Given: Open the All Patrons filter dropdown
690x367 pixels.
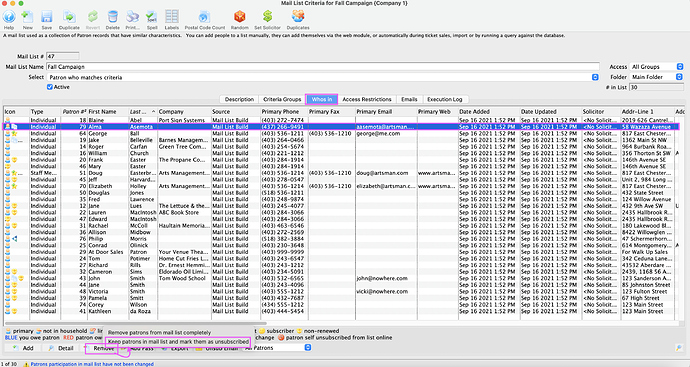Looking at the screenshot, I should tap(277, 348).
